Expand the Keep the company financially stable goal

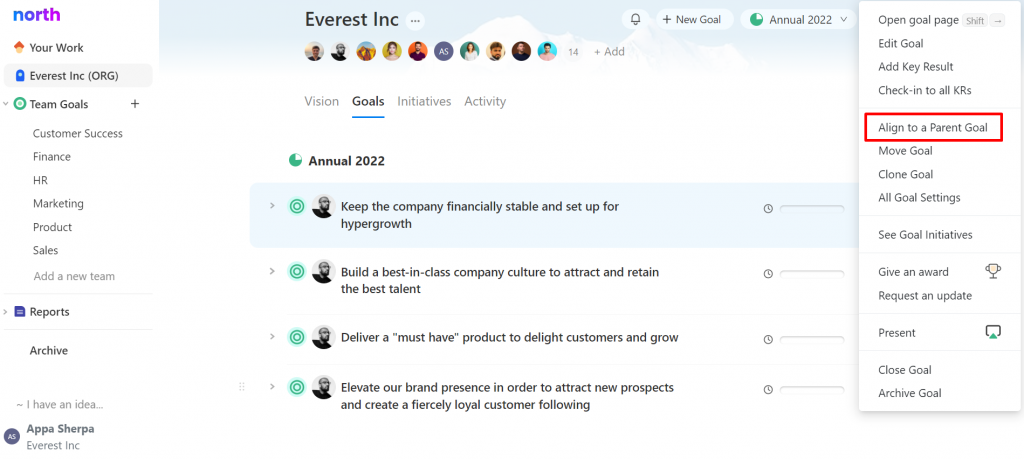coord(272,206)
